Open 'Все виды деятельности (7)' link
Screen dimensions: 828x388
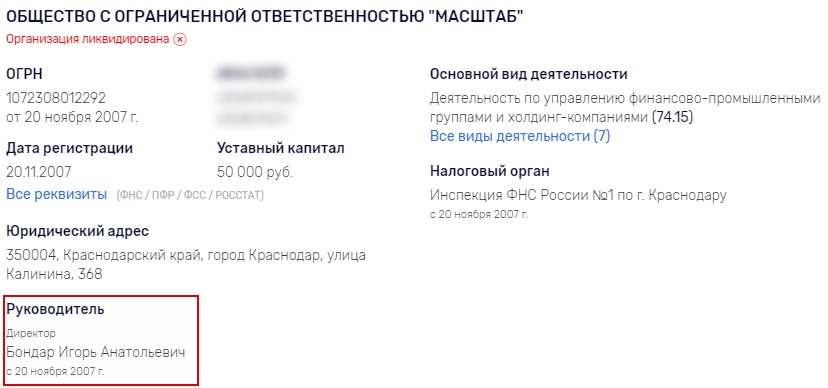(x=520, y=136)
